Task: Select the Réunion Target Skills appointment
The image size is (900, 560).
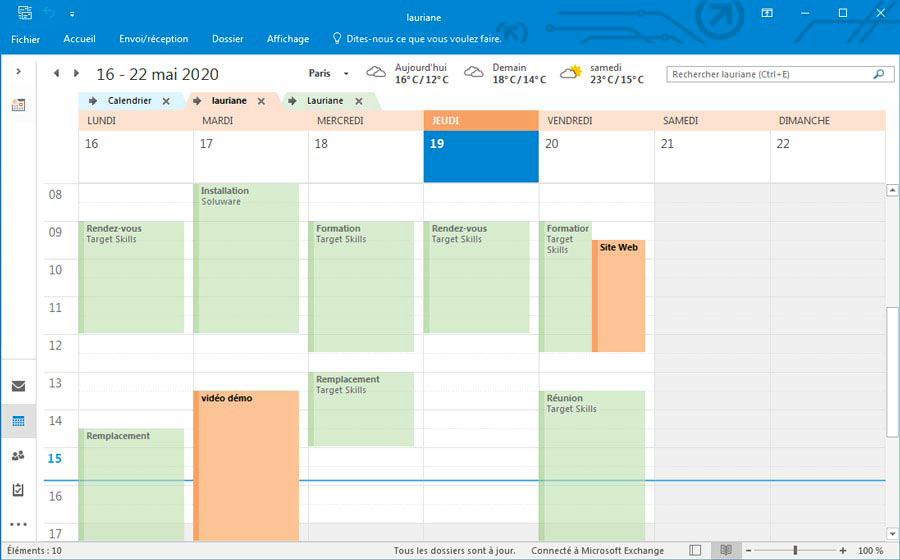Action: (x=592, y=466)
